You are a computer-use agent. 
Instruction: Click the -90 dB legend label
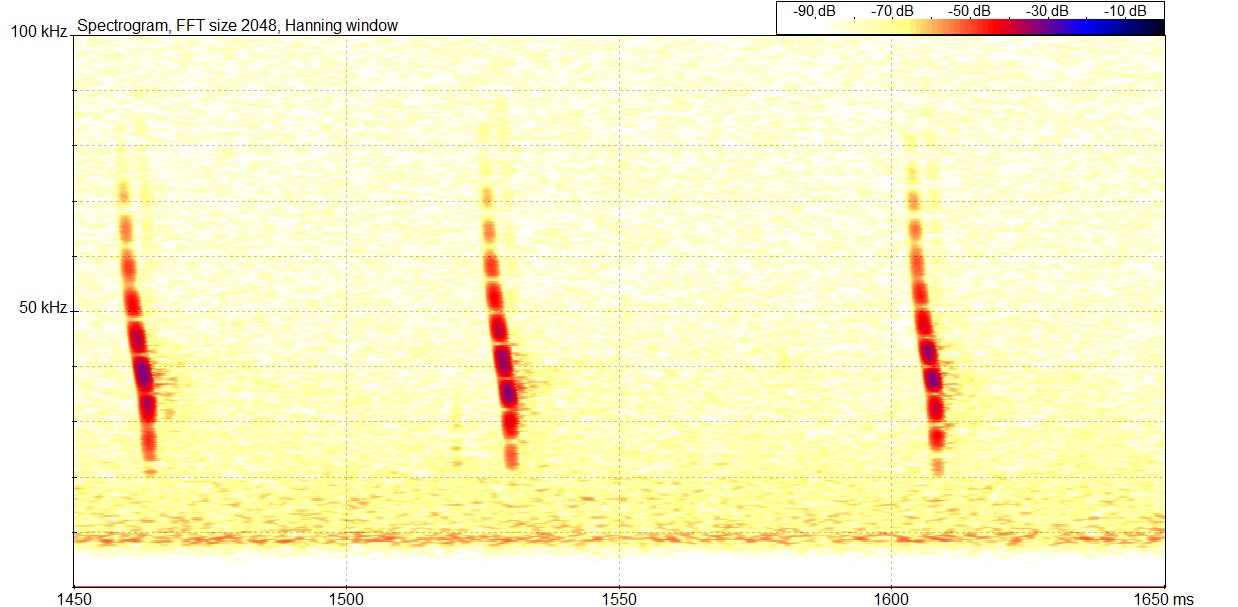click(814, 10)
